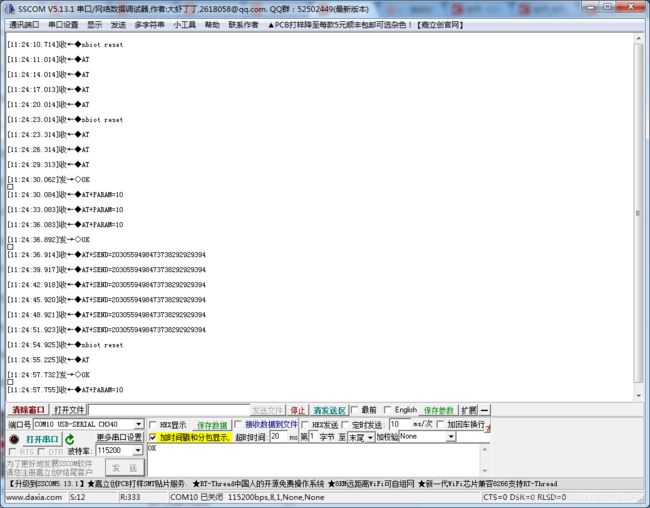Click the send area scroll down arrow
650x508 pixels.
pos(485,471)
